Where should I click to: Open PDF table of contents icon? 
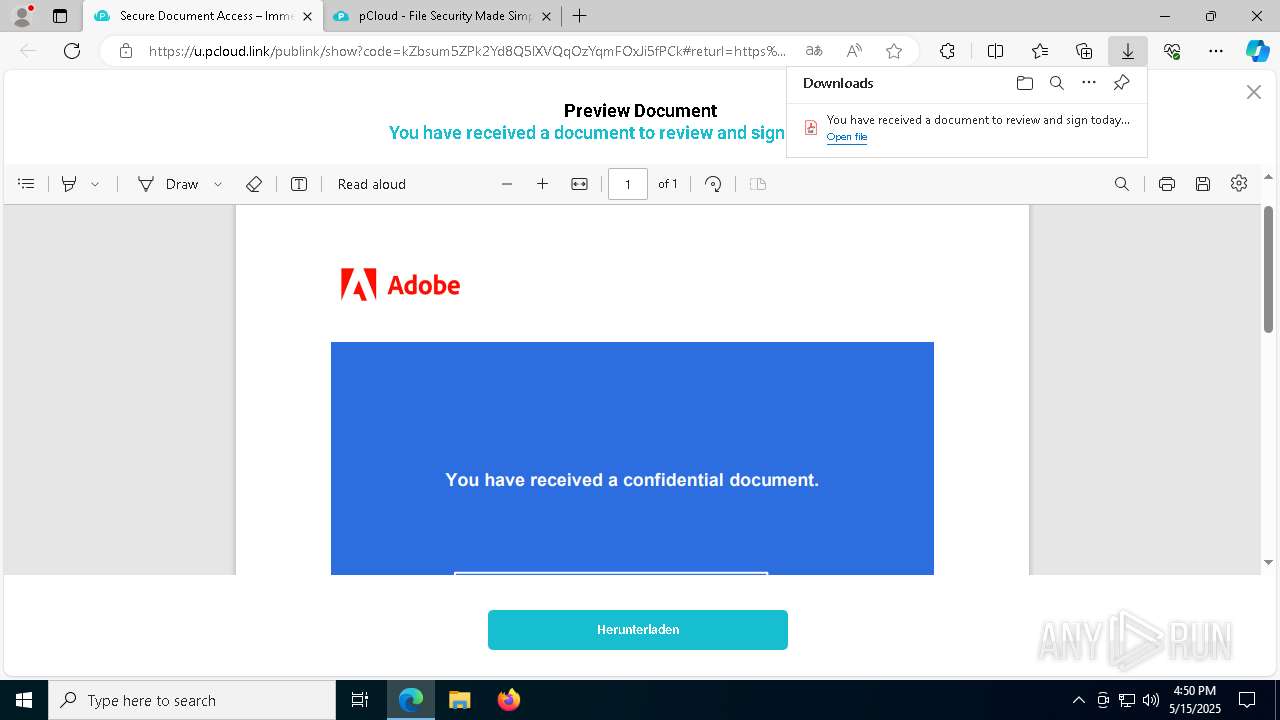pyautogui.click(x=27, y=184)
